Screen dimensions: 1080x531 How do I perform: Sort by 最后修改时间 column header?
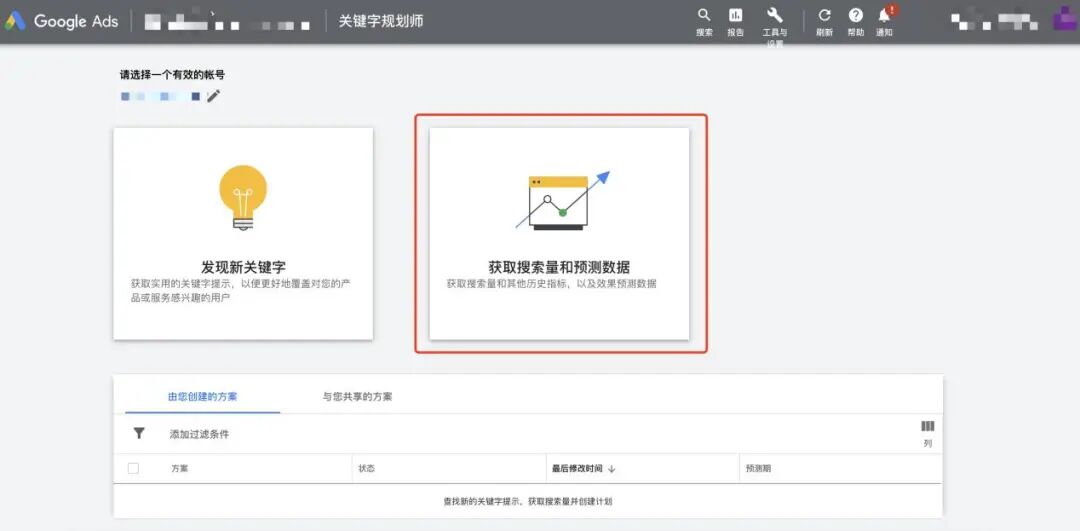[x=583, y=468]
